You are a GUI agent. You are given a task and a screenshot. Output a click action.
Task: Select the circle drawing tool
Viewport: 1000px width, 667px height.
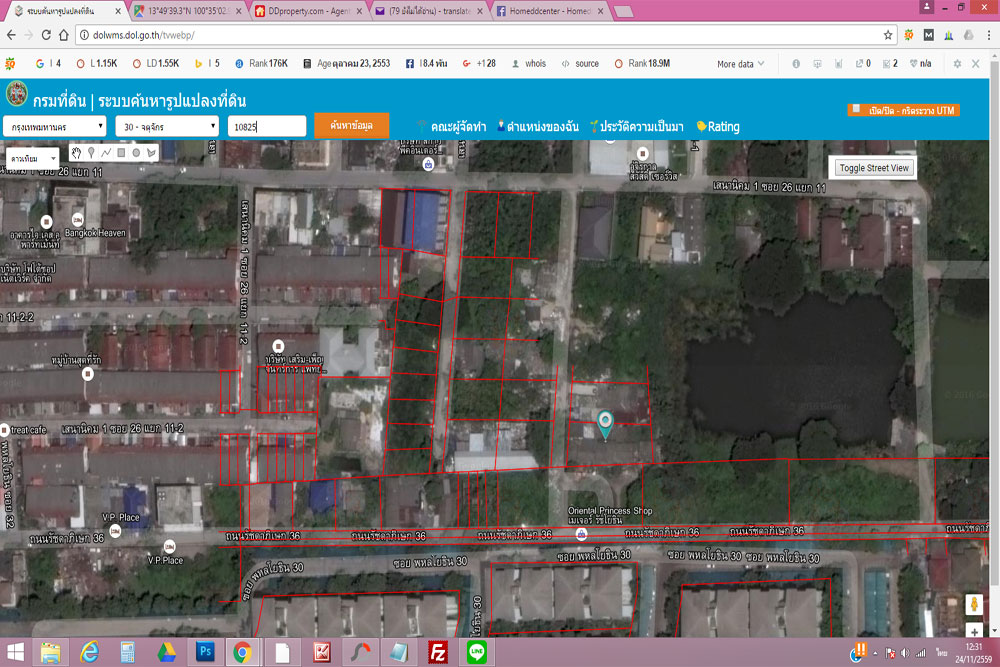click(136, 153)
